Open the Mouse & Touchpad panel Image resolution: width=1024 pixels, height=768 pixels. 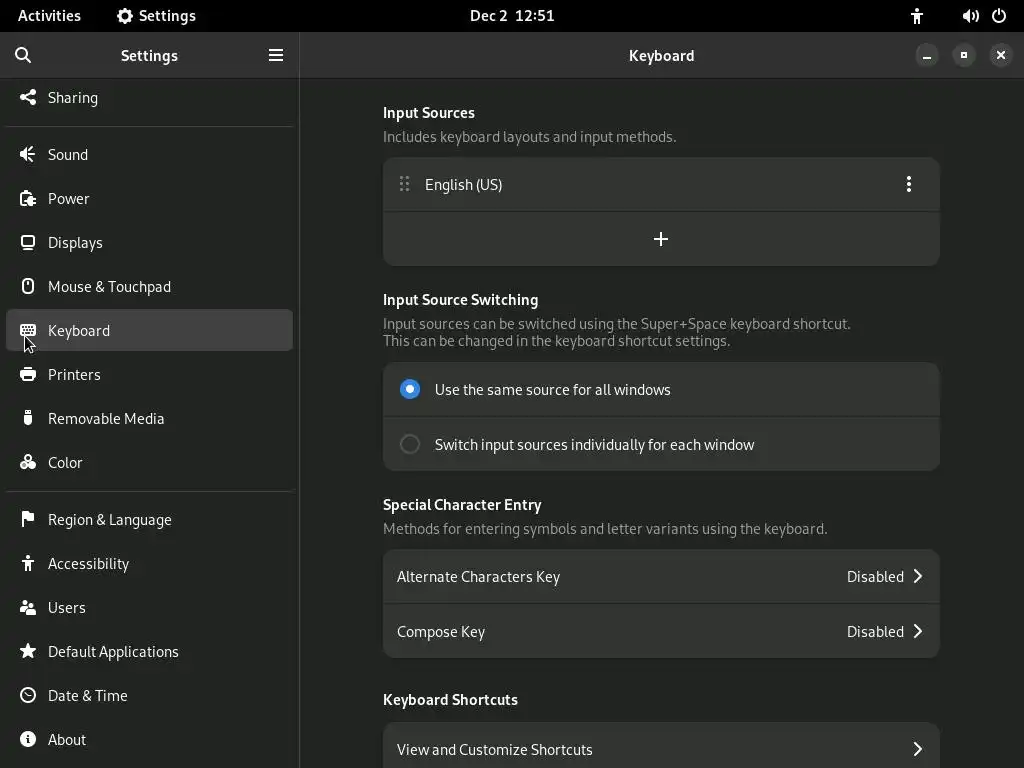(x=109, y=286)
